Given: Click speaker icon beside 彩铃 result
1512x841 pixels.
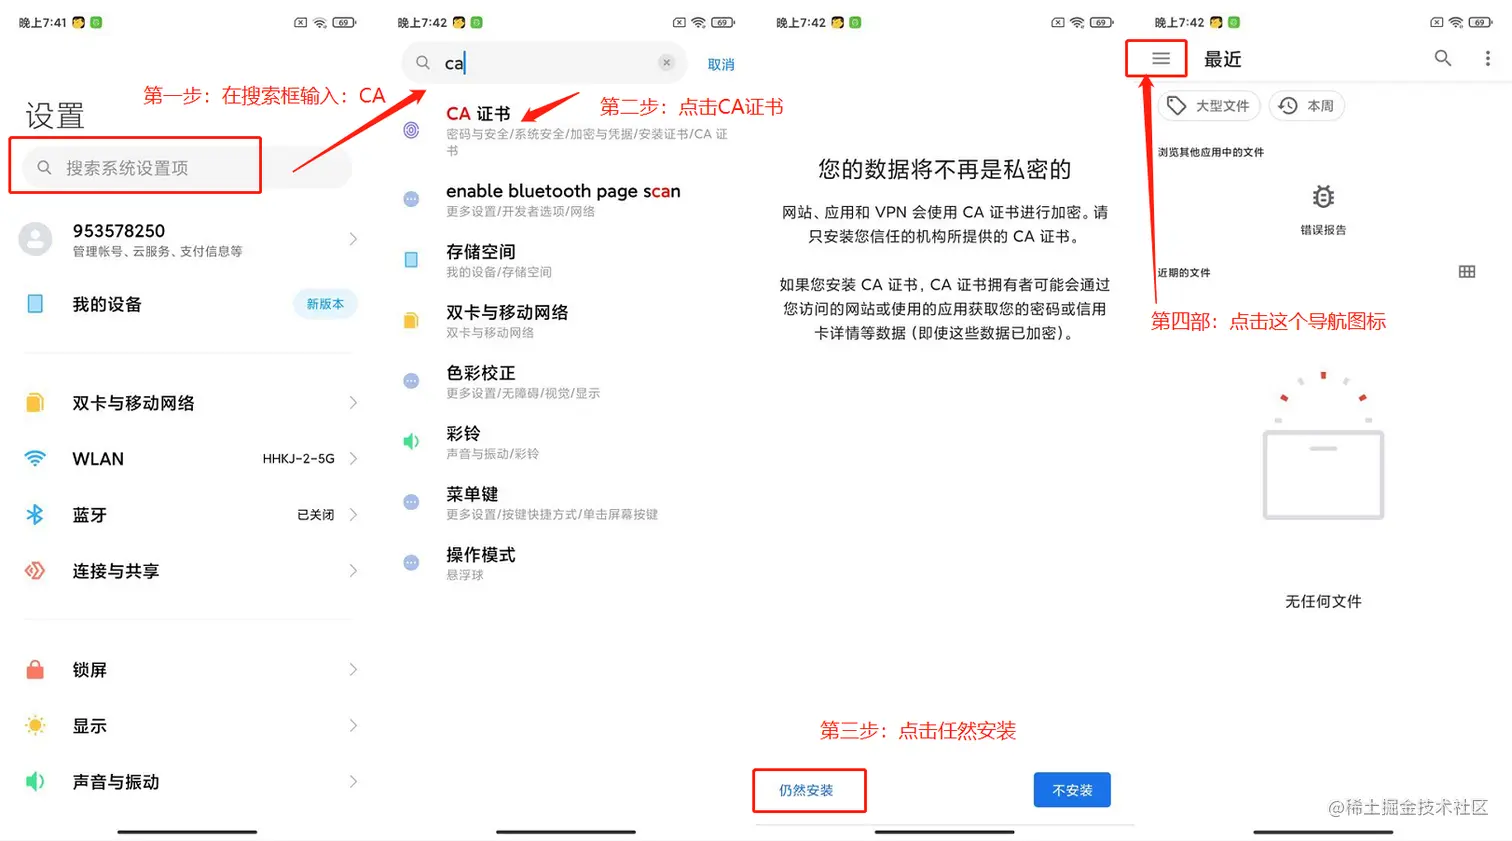Looking at the screenshot, I should point(411,441).
